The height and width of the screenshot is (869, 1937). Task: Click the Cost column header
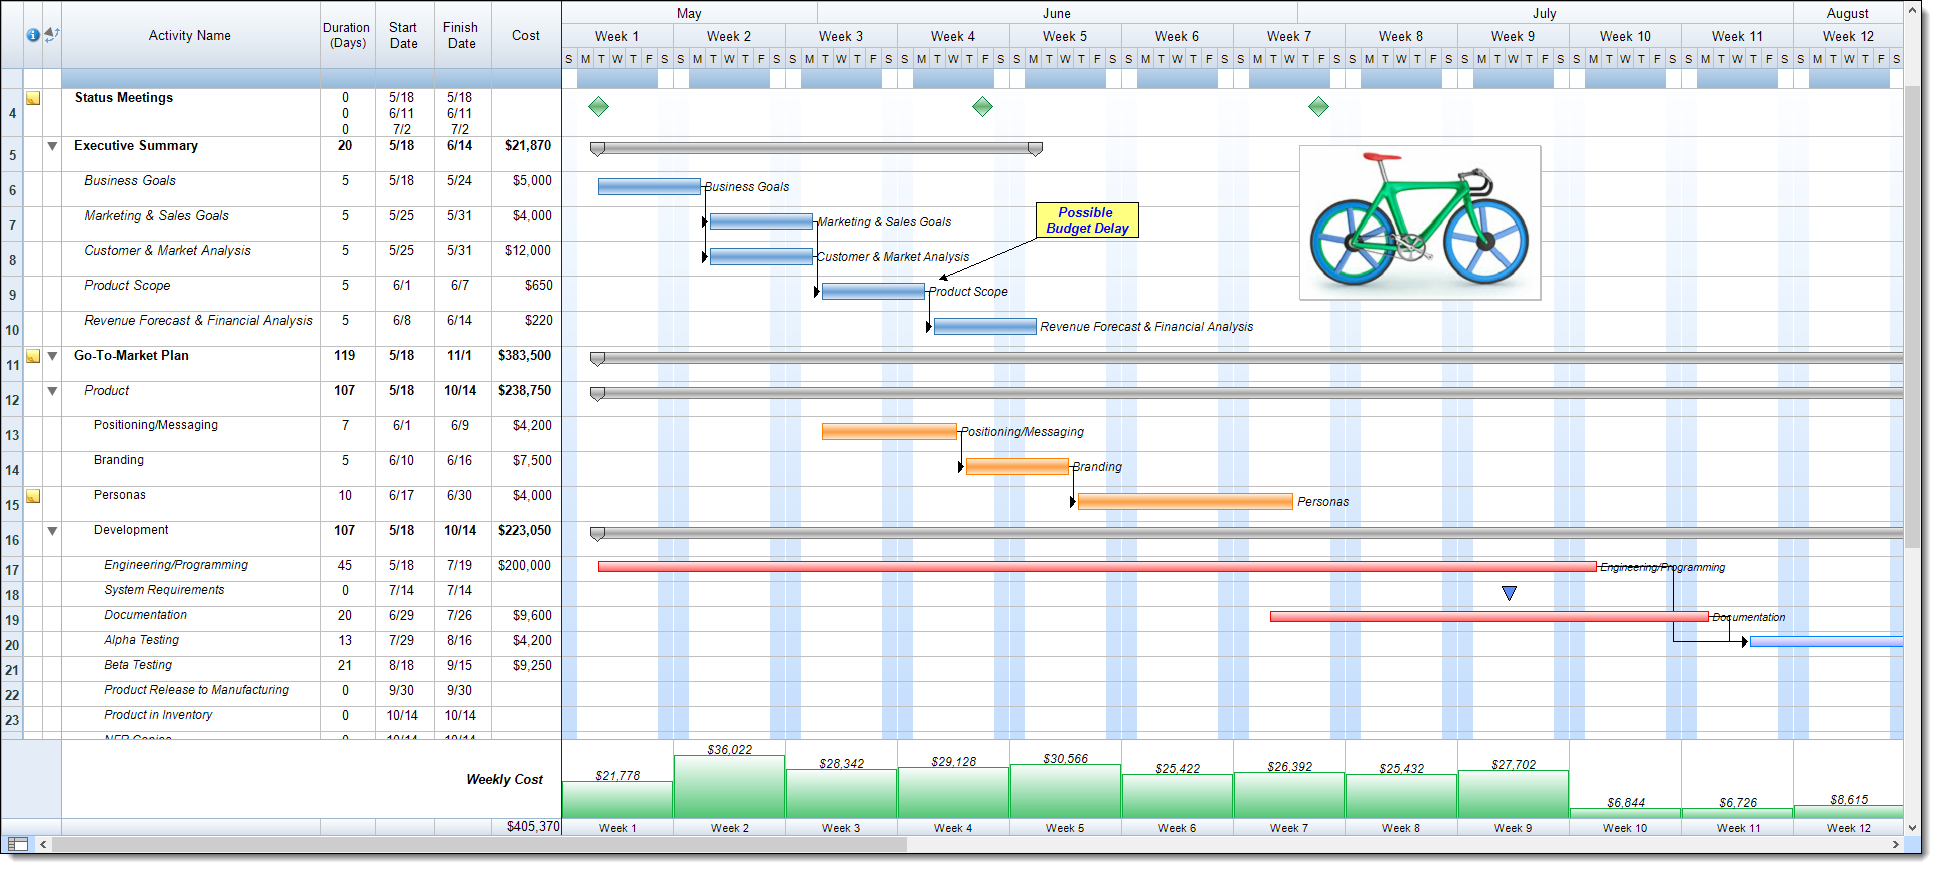525,35
